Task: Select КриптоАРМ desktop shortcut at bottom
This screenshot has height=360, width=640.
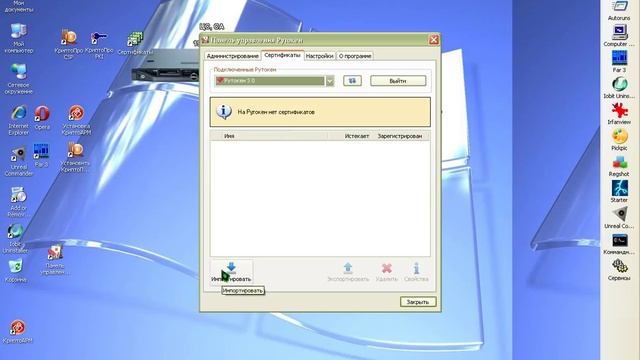Action: coord(17,331)
